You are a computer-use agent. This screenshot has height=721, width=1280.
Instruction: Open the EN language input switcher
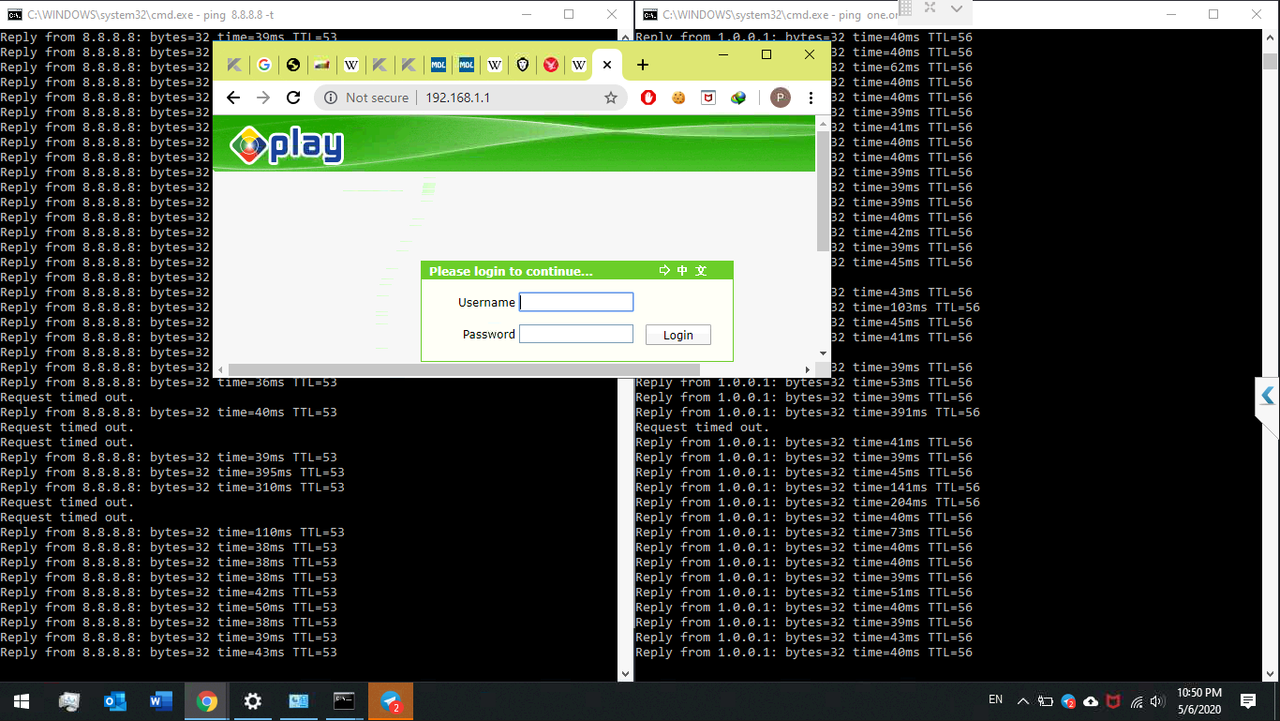(995, 700)
